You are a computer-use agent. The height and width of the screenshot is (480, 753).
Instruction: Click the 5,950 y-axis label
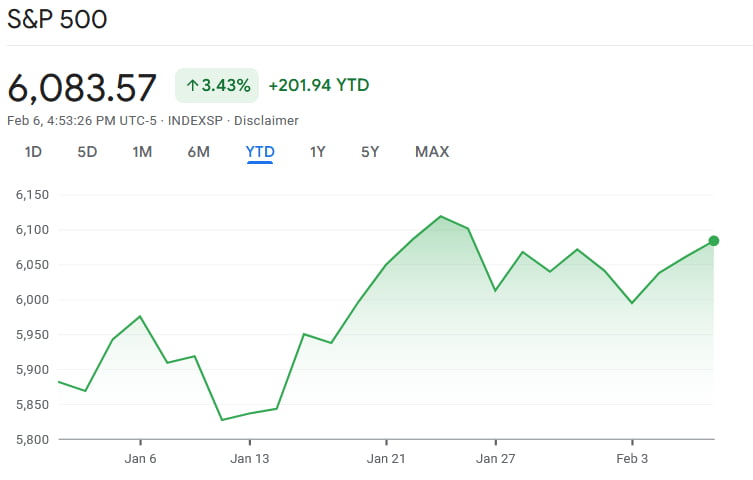(x=32, y=335)
